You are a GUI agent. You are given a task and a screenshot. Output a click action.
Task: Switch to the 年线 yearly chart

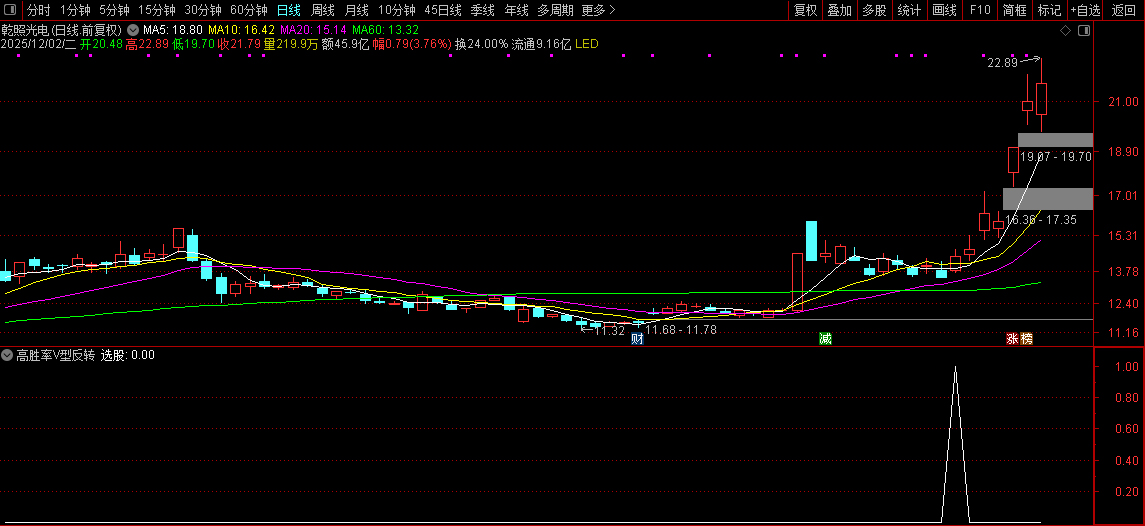pyautogui.click(x=516, y=10)
